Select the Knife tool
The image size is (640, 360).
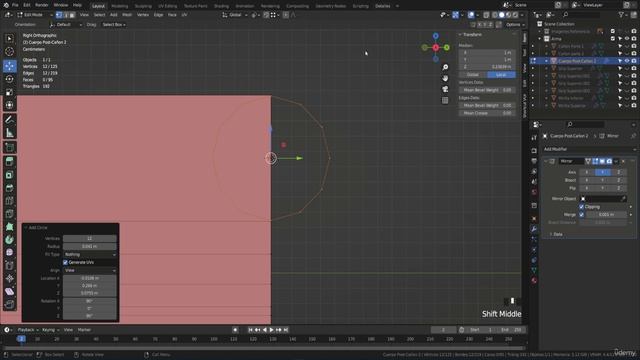[x=9, y=214]
